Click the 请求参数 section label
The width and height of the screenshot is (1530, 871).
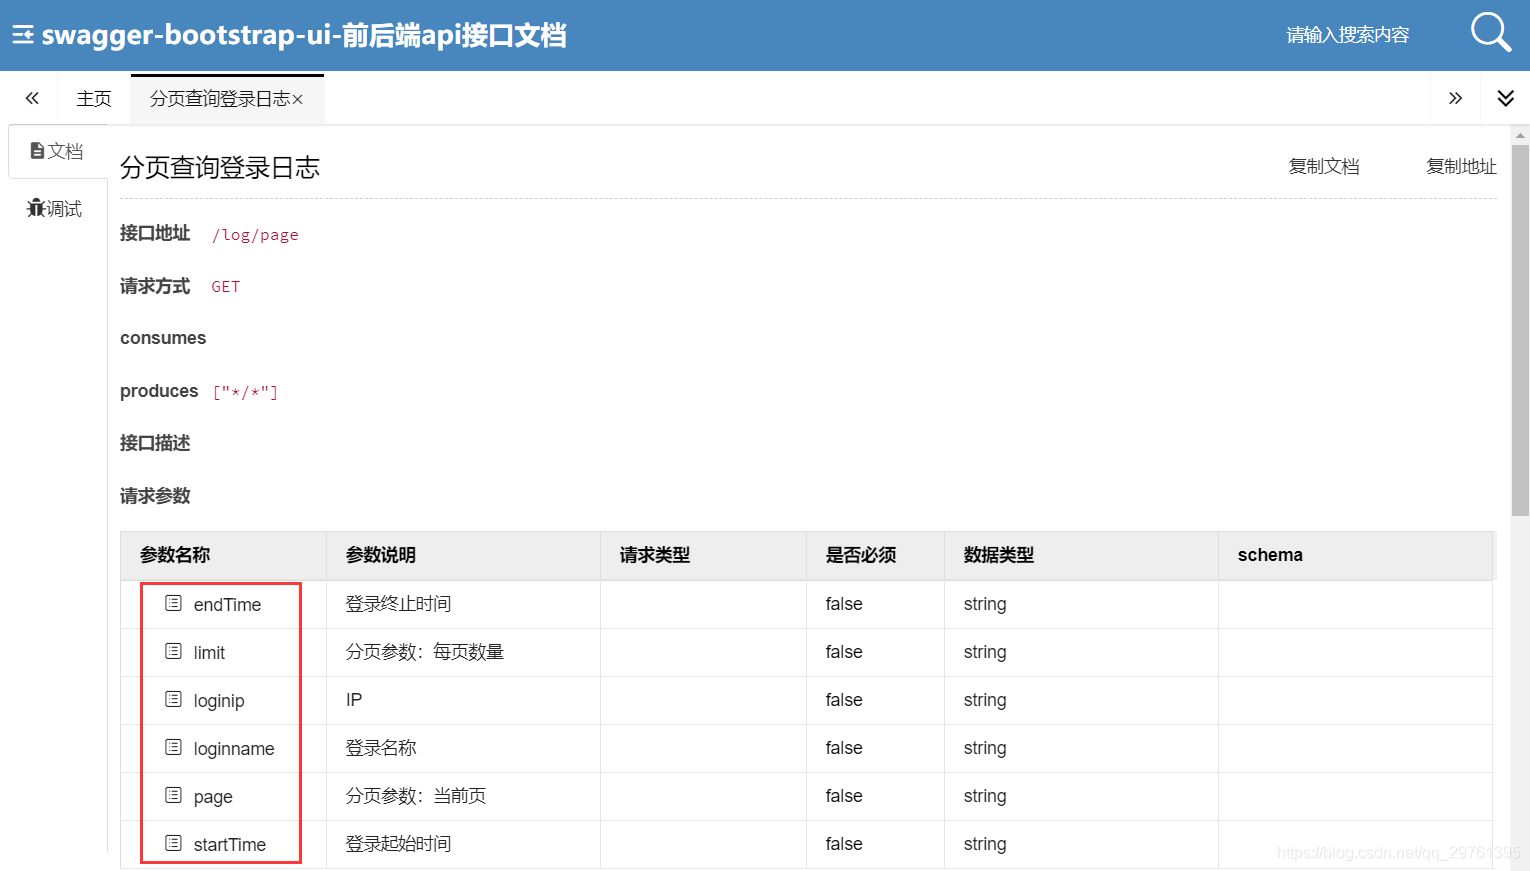tap(155, 496)
